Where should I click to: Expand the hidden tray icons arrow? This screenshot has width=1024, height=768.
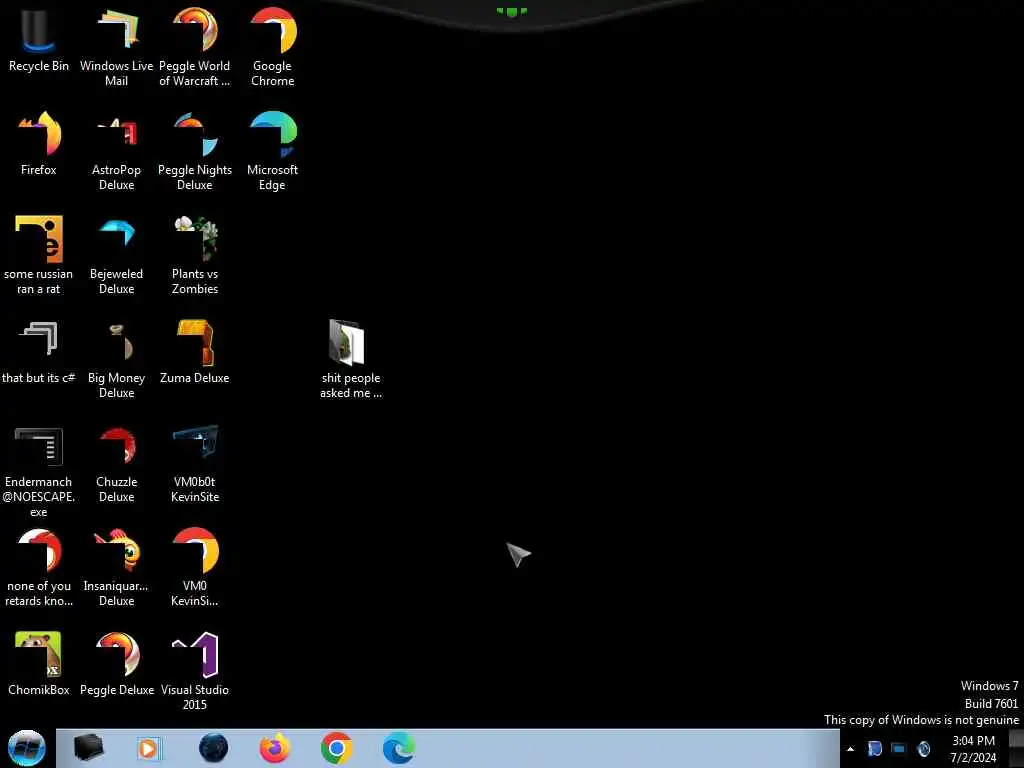(x=850, y=749)
